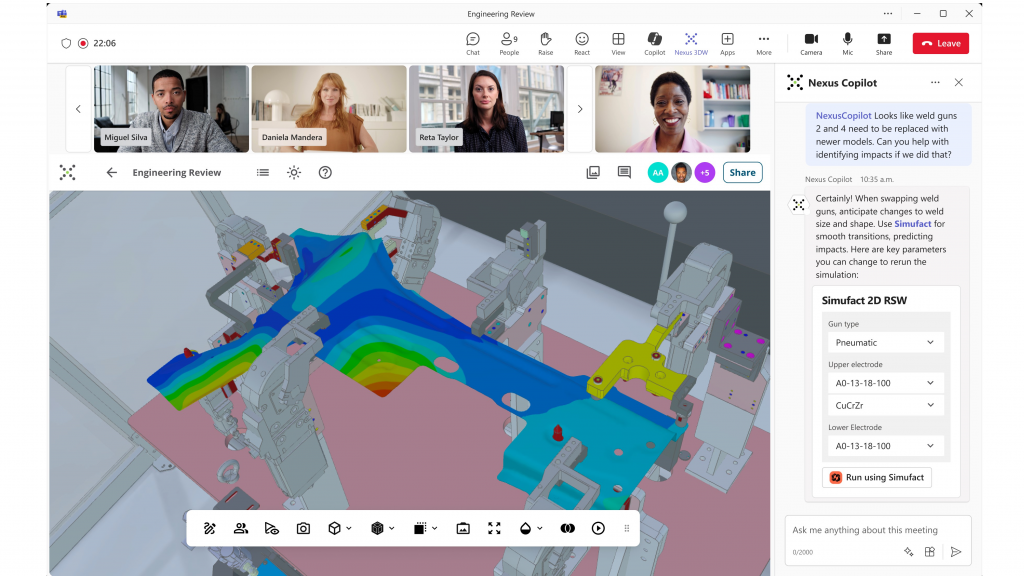
Task: Mute your microphone
Action: click(x=847, y=42)
